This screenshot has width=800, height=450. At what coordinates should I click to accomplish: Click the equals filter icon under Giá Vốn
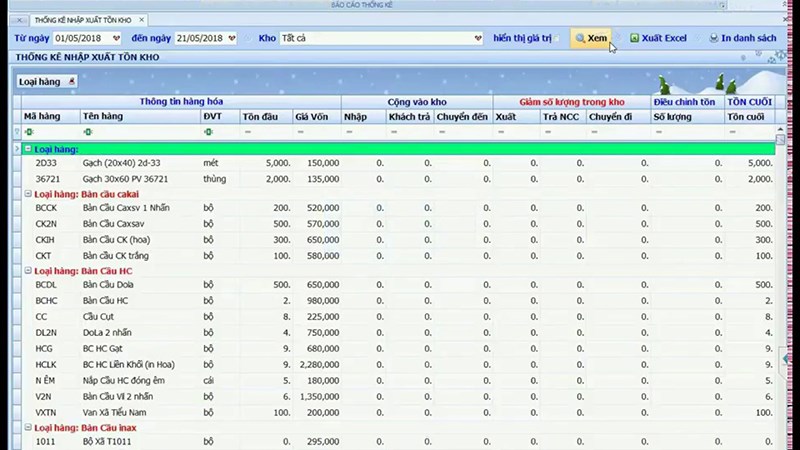point(301,132)
